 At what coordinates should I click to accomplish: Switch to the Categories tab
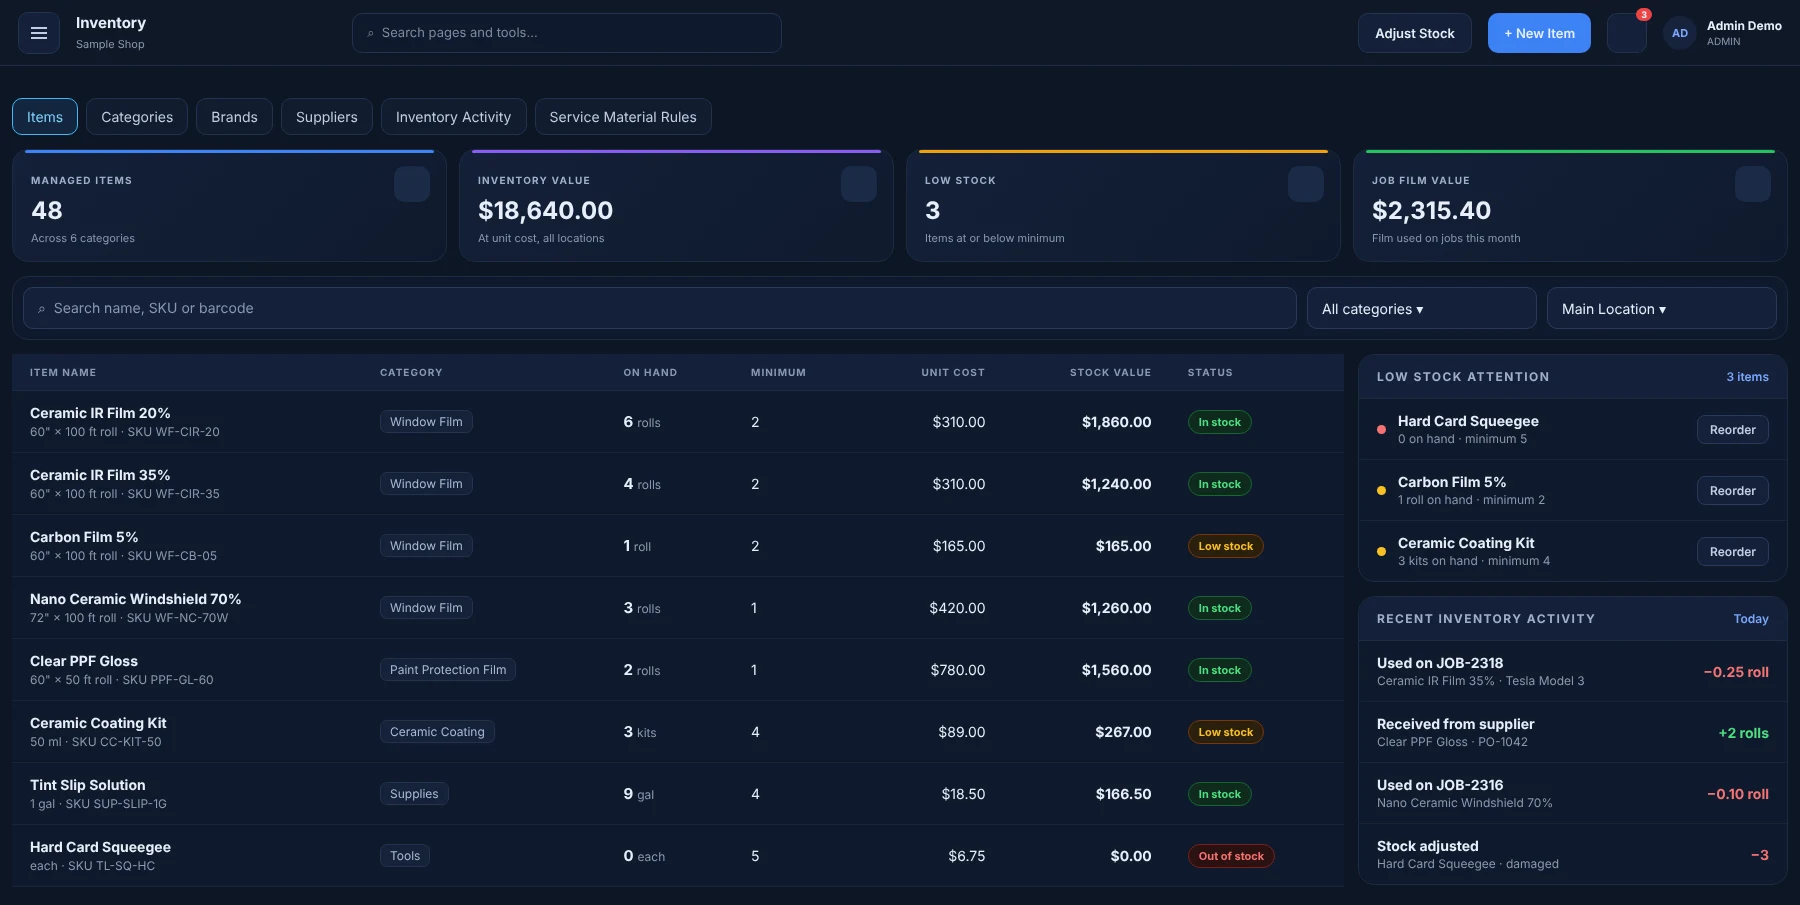pos(137,117)
